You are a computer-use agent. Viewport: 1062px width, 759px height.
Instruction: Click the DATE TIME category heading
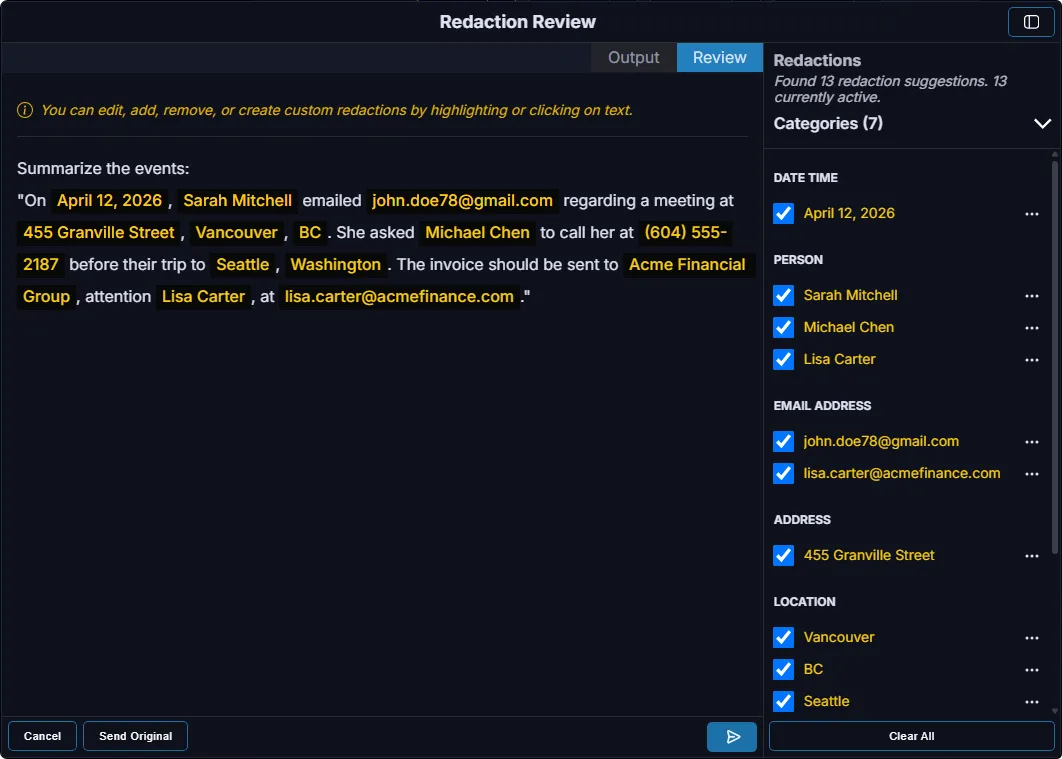coord(805,178)
